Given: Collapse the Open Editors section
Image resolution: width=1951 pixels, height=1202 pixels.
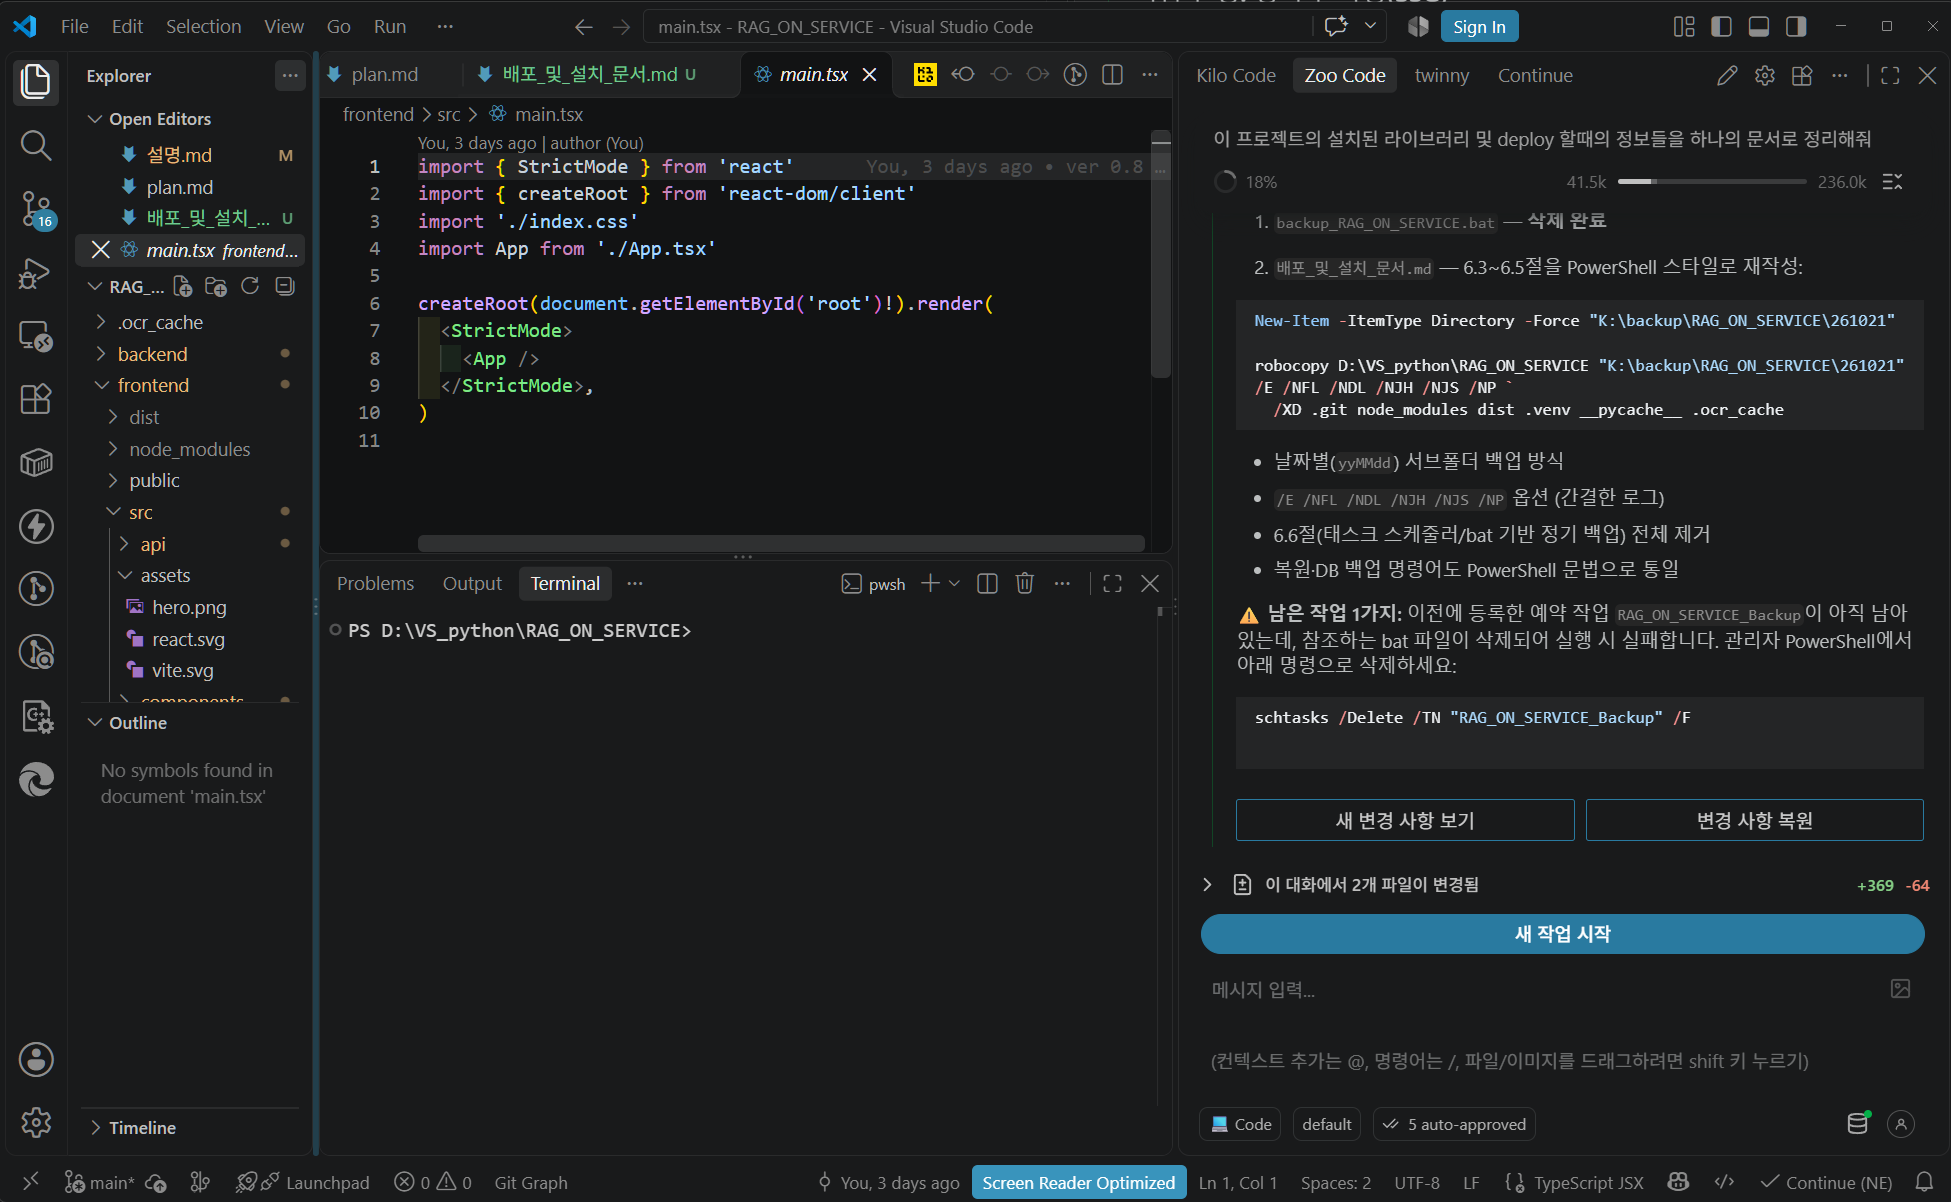Looking at the screenshot, I should [160, 119].
